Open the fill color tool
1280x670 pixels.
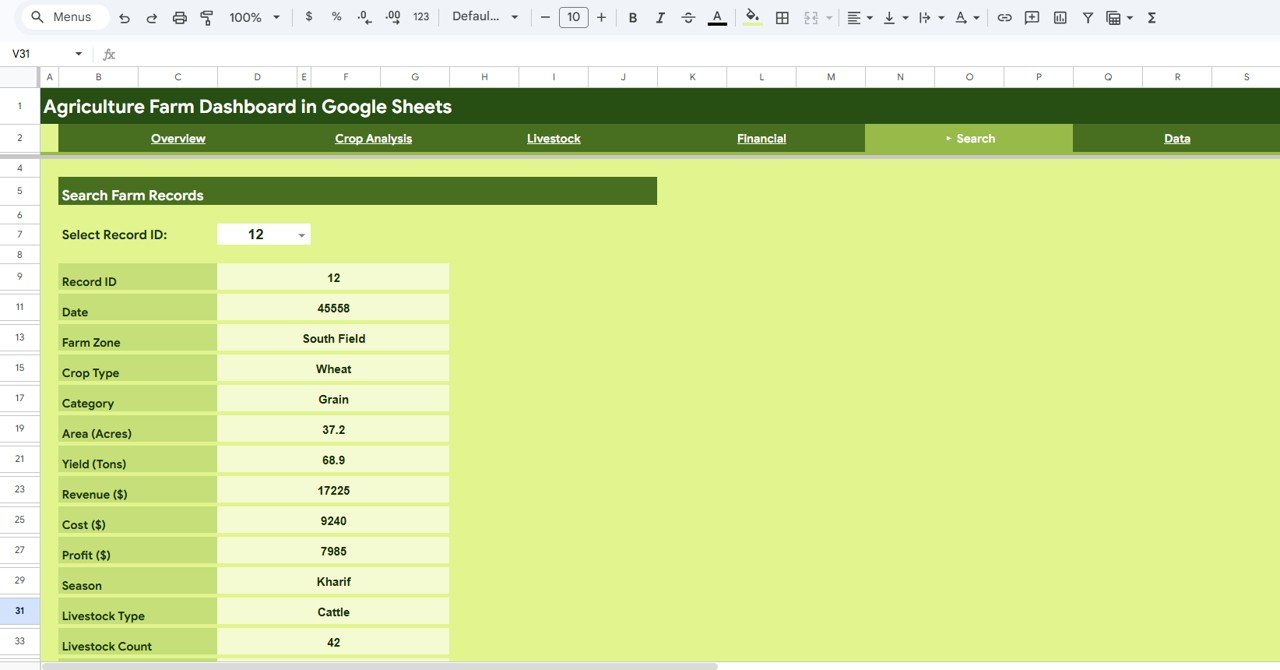(752, 17)
